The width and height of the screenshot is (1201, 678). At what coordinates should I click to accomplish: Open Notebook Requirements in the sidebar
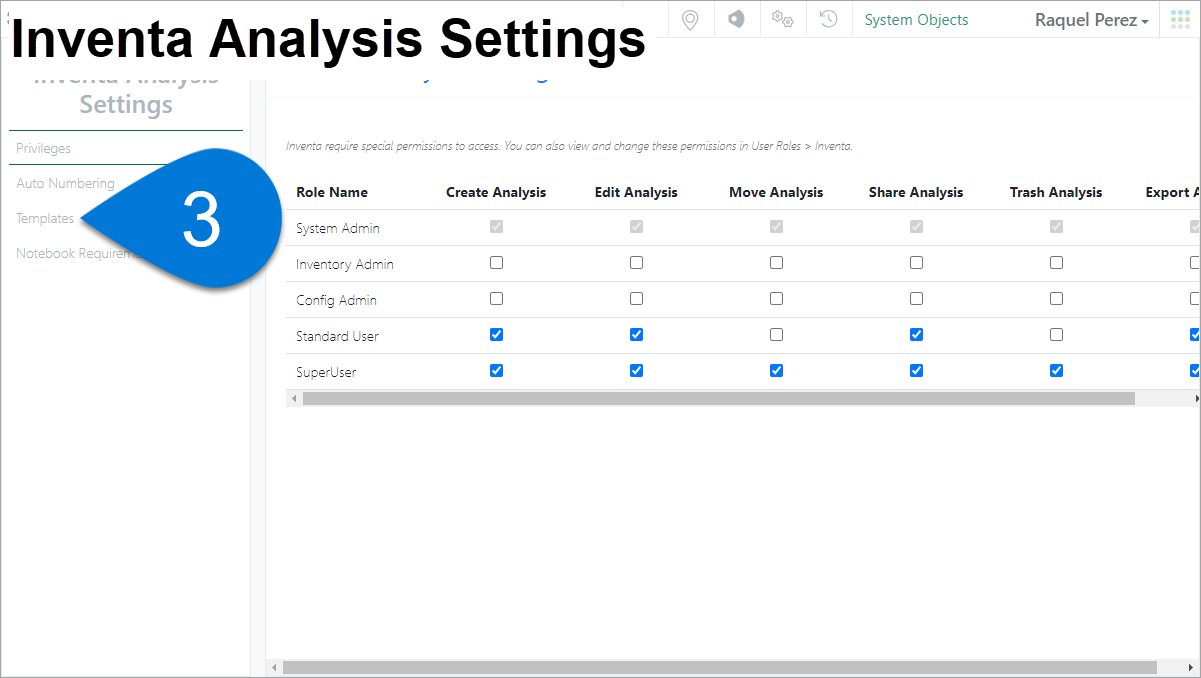tap(77, 253)
